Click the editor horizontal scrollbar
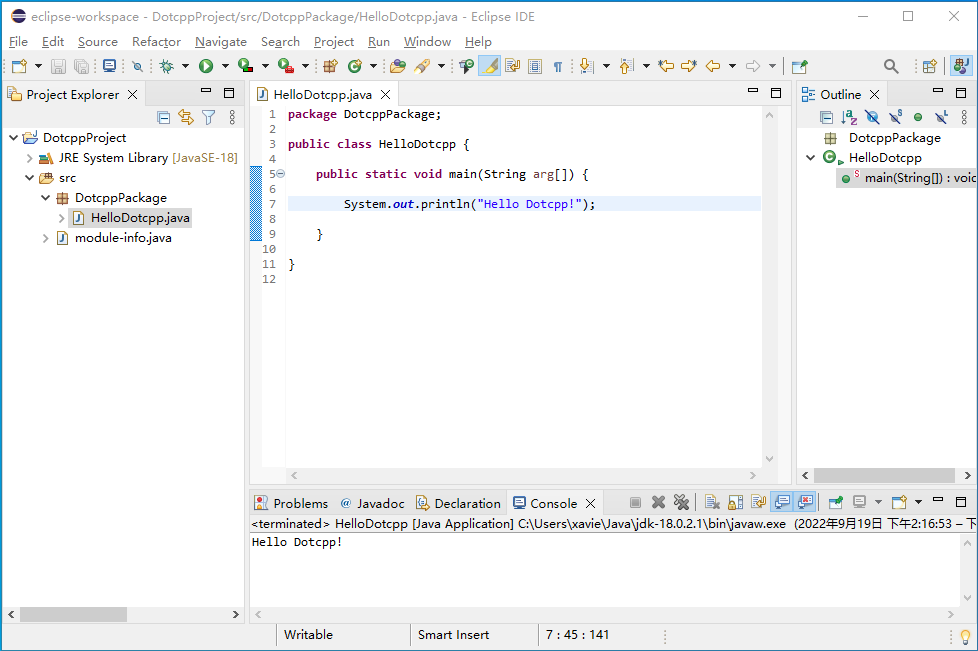This screenshot has height=651, width=978. pos(523,476)
